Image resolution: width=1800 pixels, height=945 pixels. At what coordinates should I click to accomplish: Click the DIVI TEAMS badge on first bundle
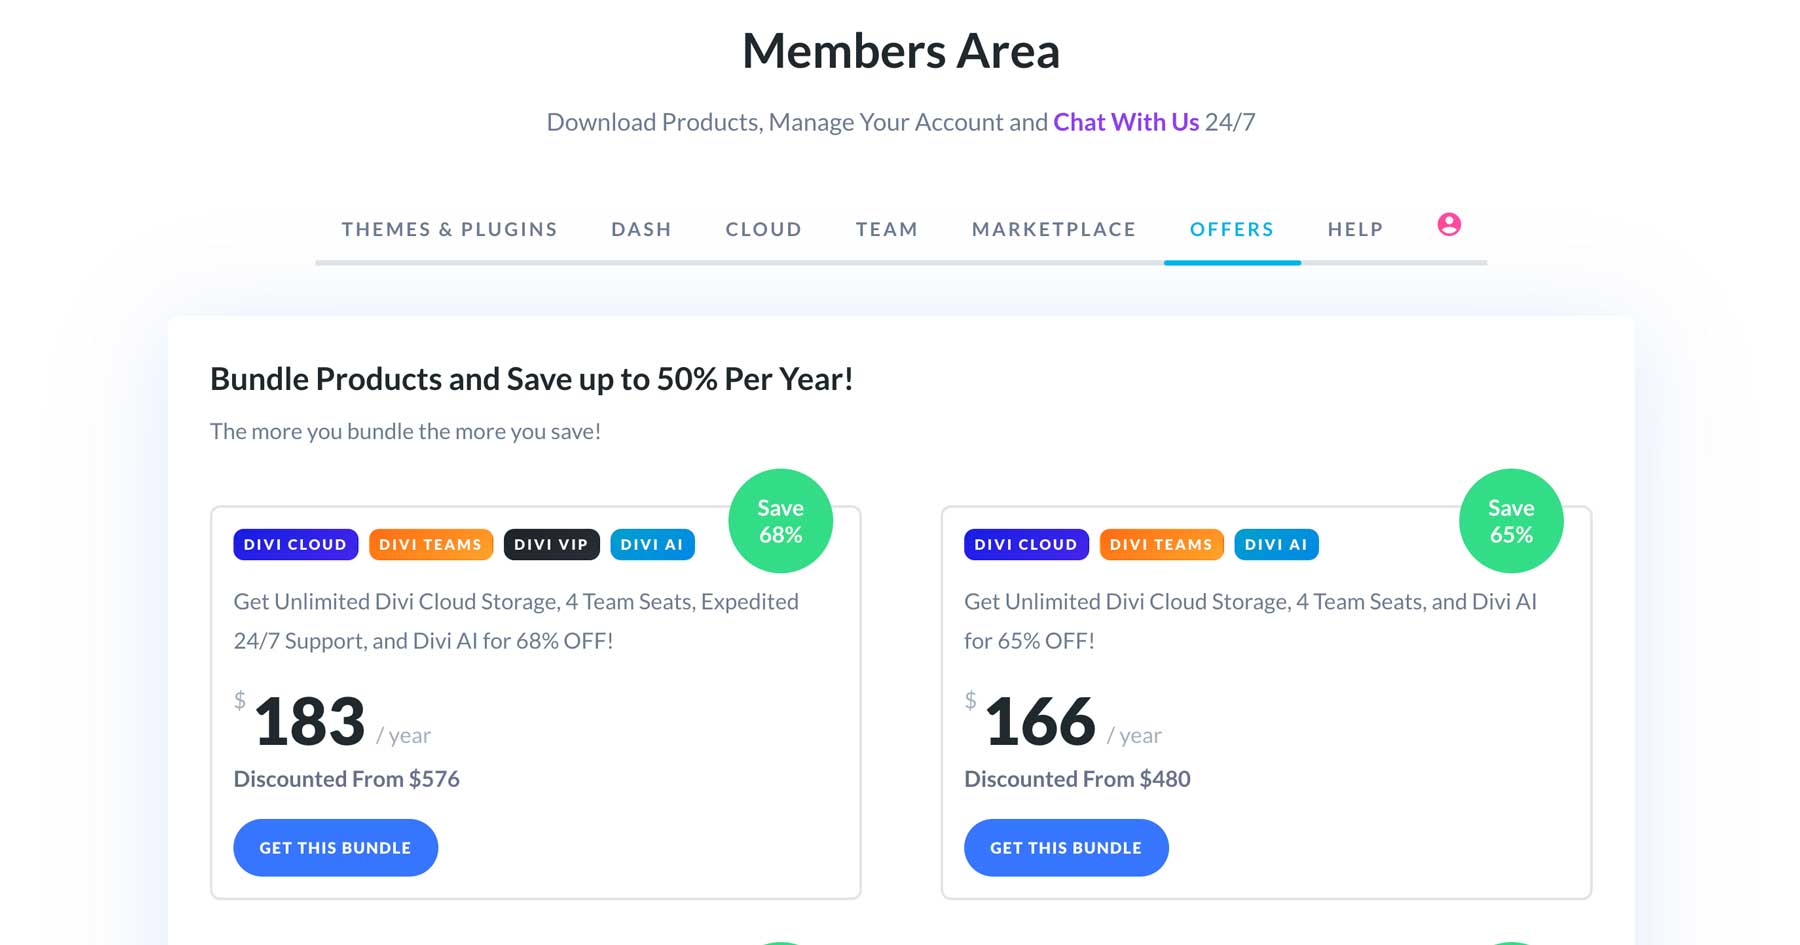(x=431, y=544)
